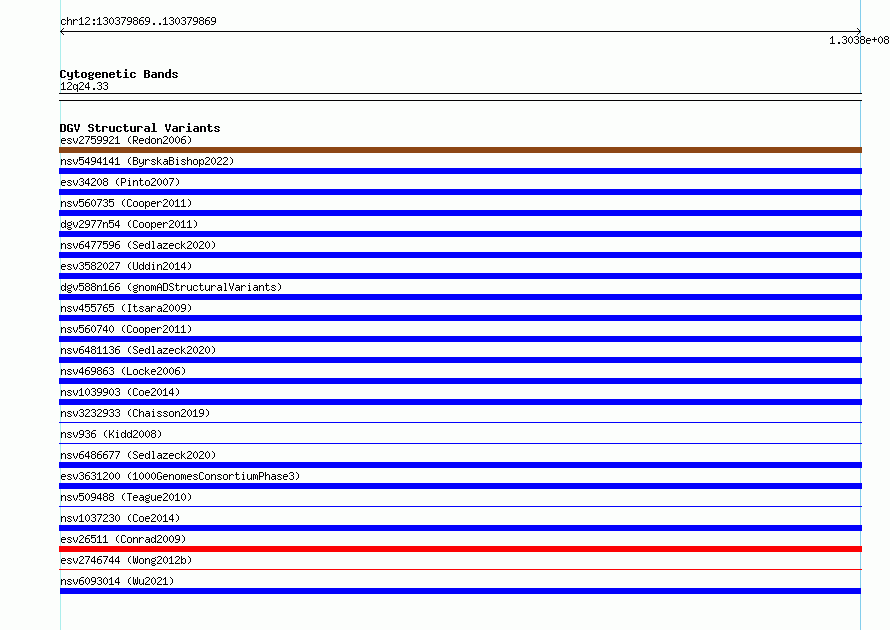The image size is (890, 630).
Task: Select nsv509488 (Teague2010) label
Action: pyautogui.click(x=126, y=497)
